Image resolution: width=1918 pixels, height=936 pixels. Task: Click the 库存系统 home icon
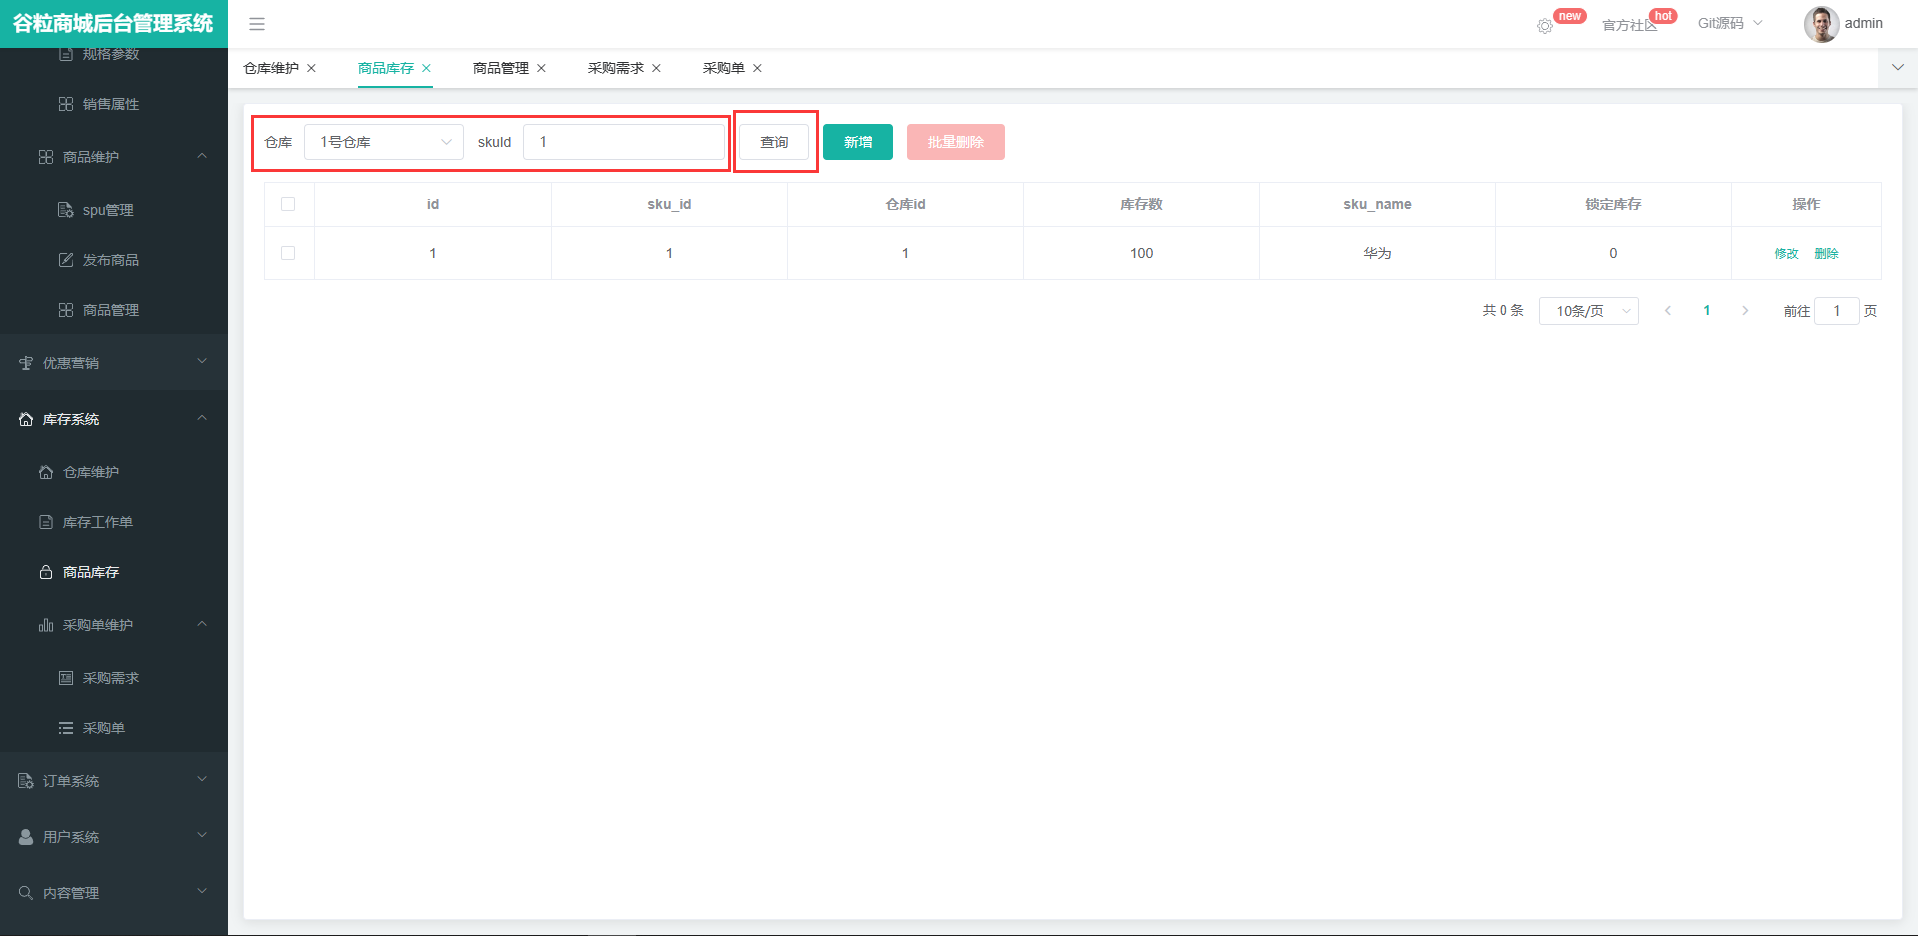26,419
